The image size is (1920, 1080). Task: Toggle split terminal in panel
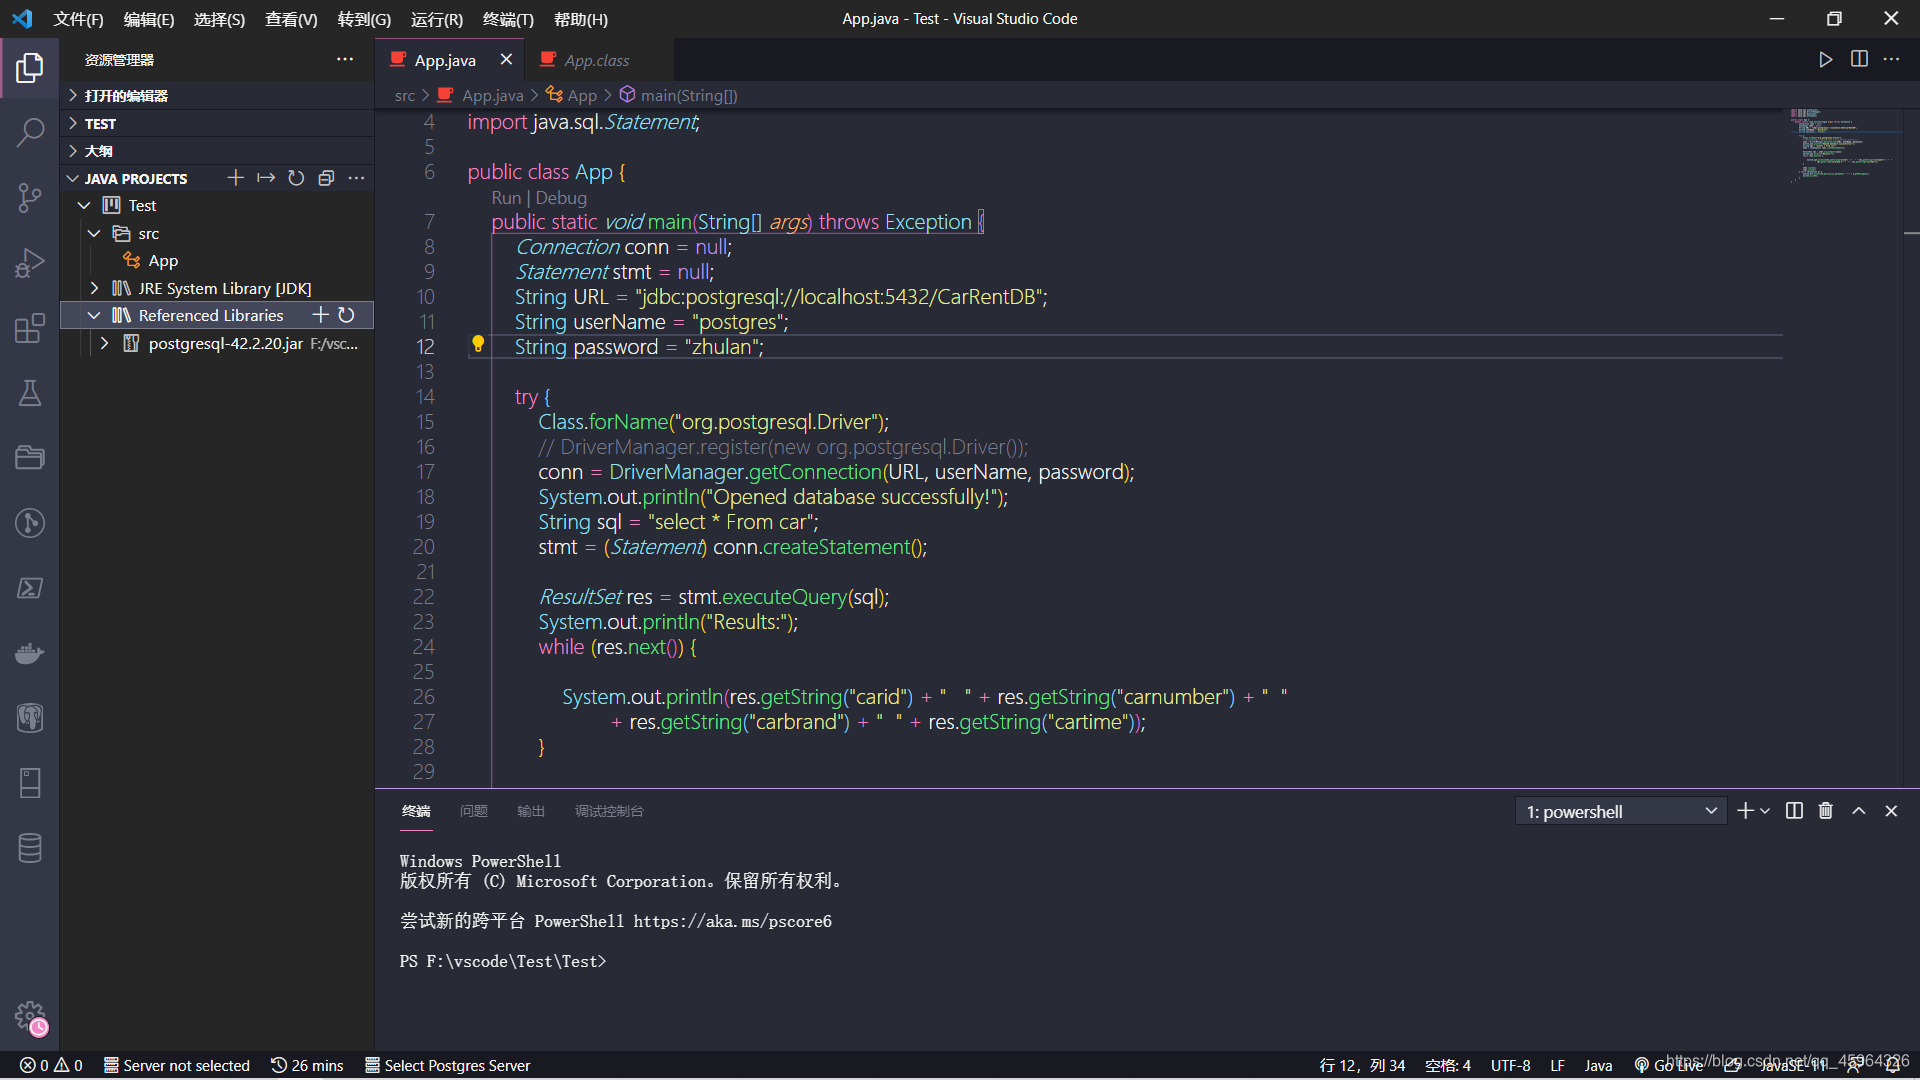pyautogui.click(x=1794, y=811)
